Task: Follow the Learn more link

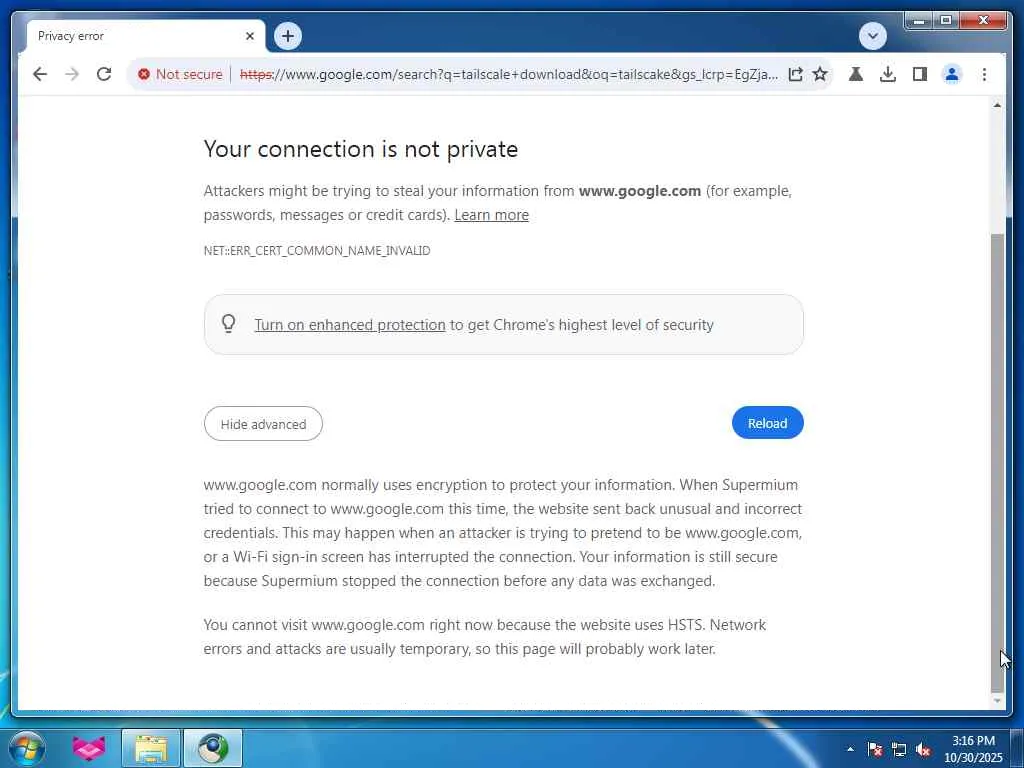Action: (491, 215)
